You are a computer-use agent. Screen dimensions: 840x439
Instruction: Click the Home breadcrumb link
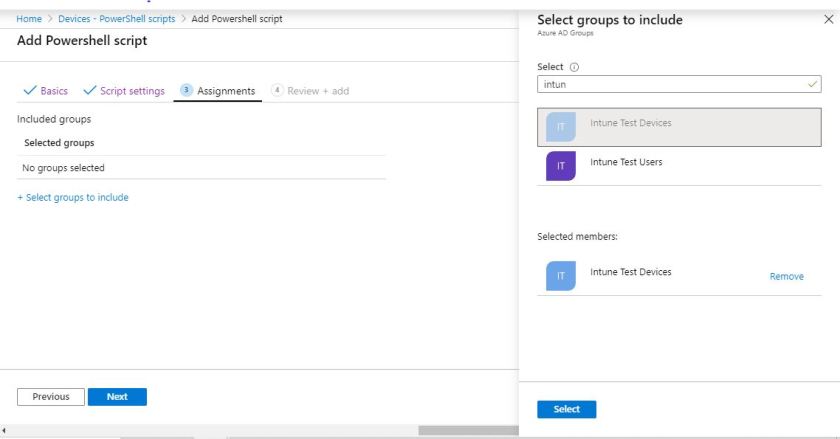pyautogui.click(x=29, y=19)
